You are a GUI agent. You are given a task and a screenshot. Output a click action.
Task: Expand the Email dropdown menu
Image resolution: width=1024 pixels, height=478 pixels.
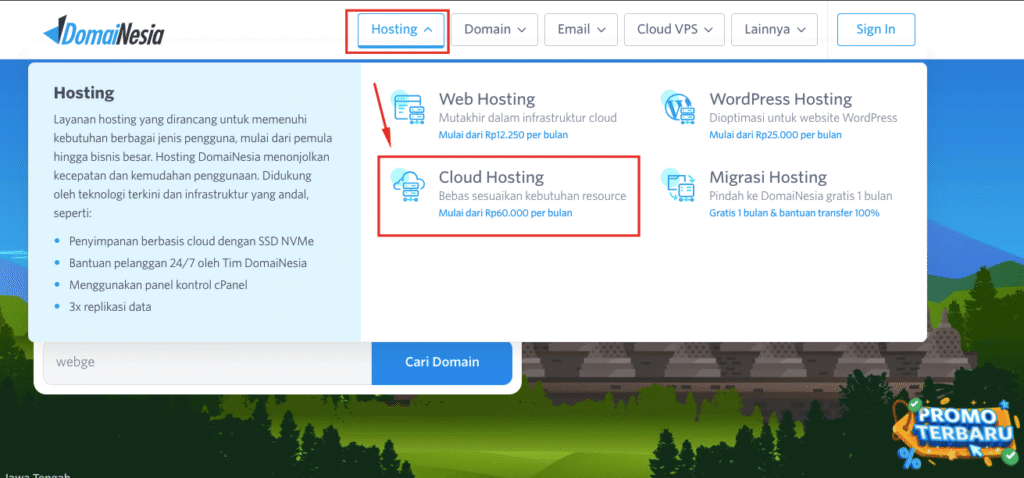click(581, 29)
